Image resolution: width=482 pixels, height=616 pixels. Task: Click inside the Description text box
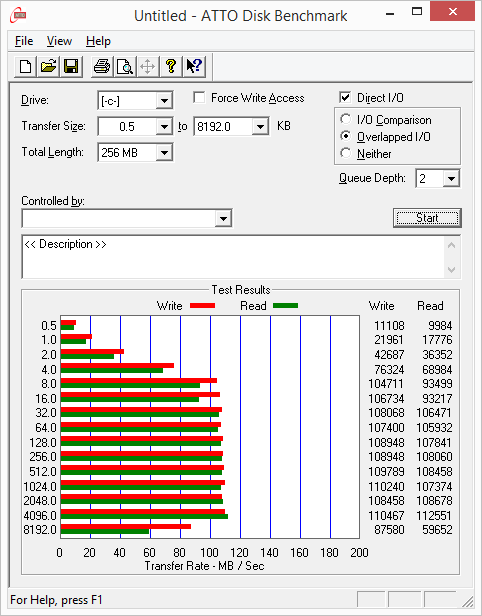click(x=233, y=257)
